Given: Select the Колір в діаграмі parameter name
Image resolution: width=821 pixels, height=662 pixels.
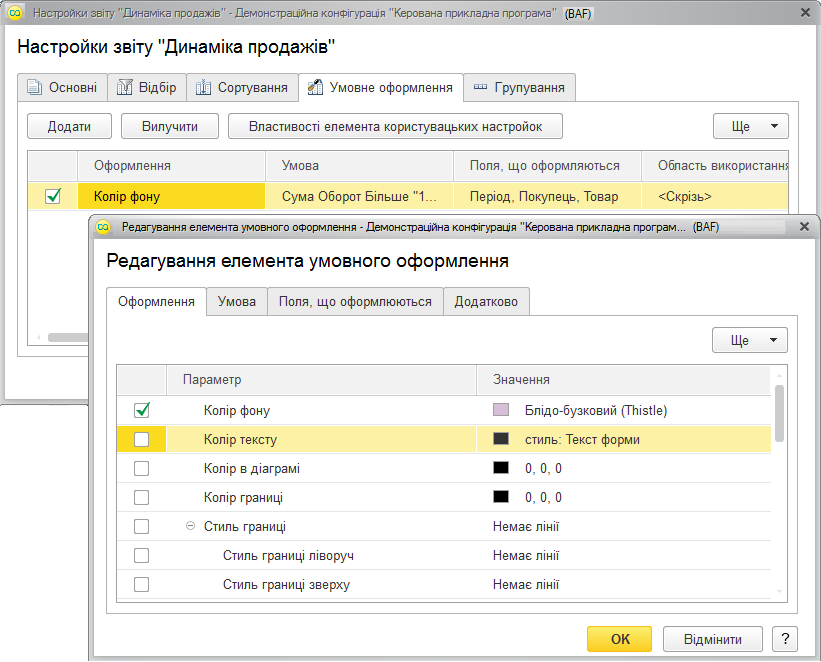Looking at the screenshot, I should 252,468.
